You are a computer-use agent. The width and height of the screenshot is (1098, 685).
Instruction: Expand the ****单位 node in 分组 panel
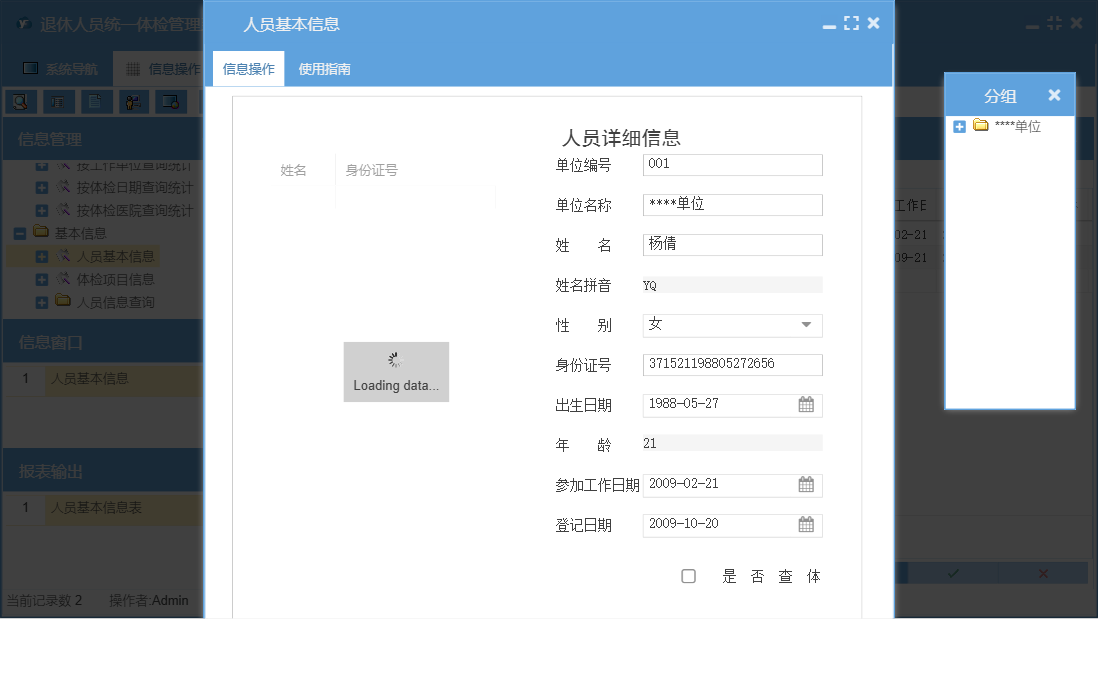tap(959, 127)
